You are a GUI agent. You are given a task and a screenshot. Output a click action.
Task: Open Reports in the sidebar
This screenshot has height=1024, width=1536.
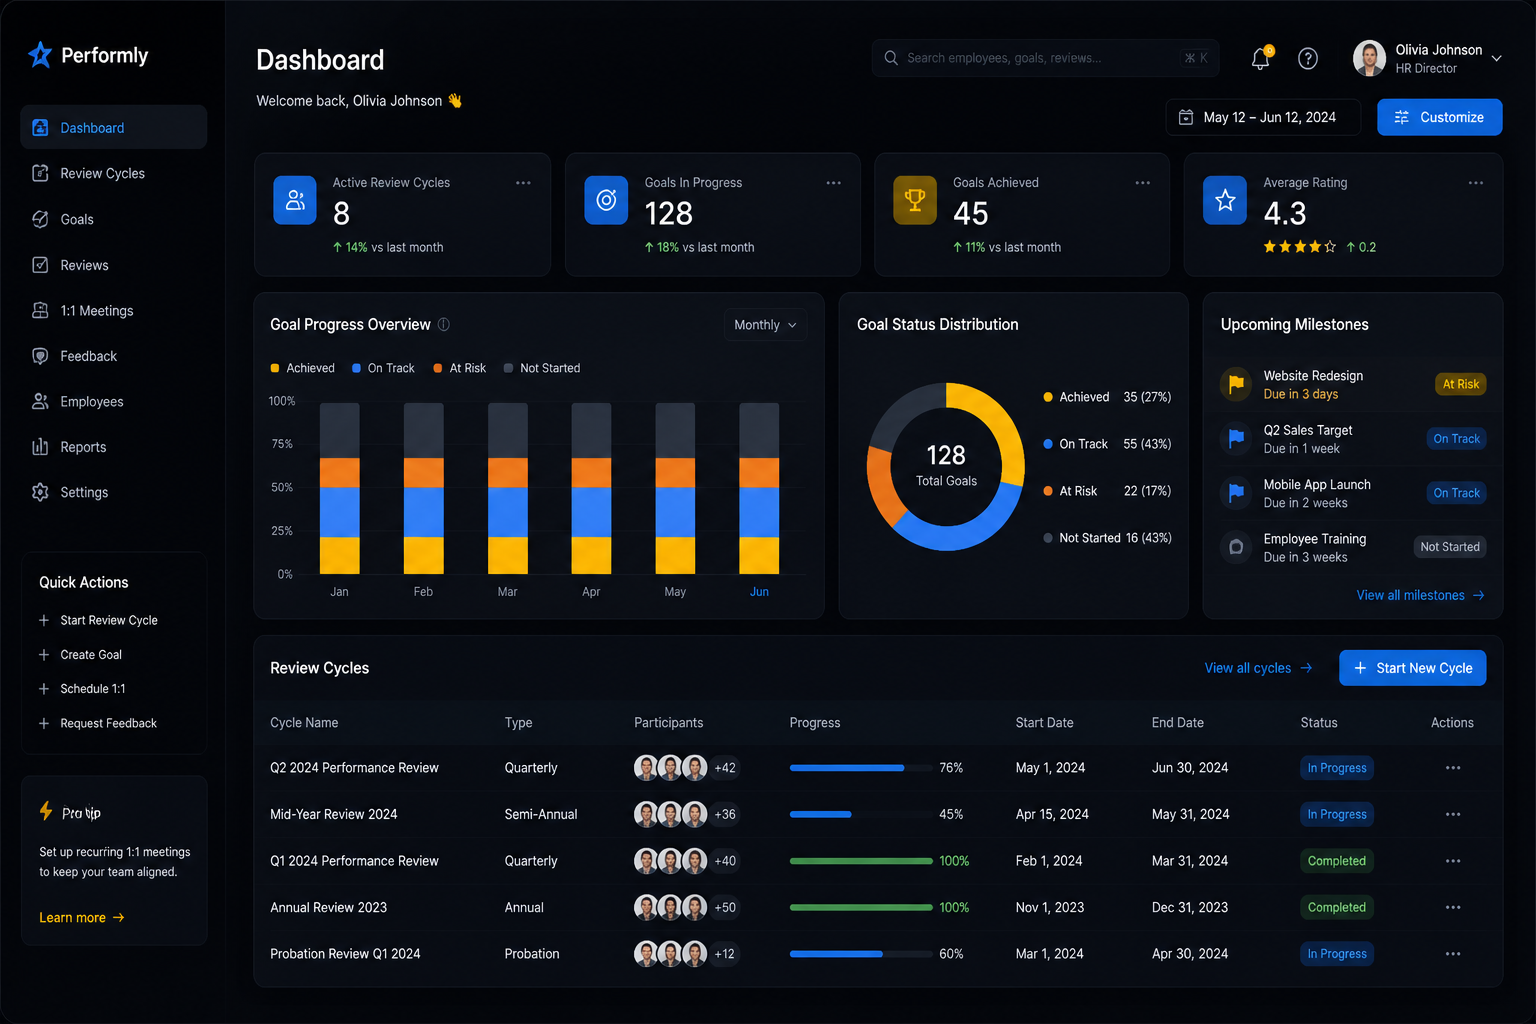click(x=113, y=447)
